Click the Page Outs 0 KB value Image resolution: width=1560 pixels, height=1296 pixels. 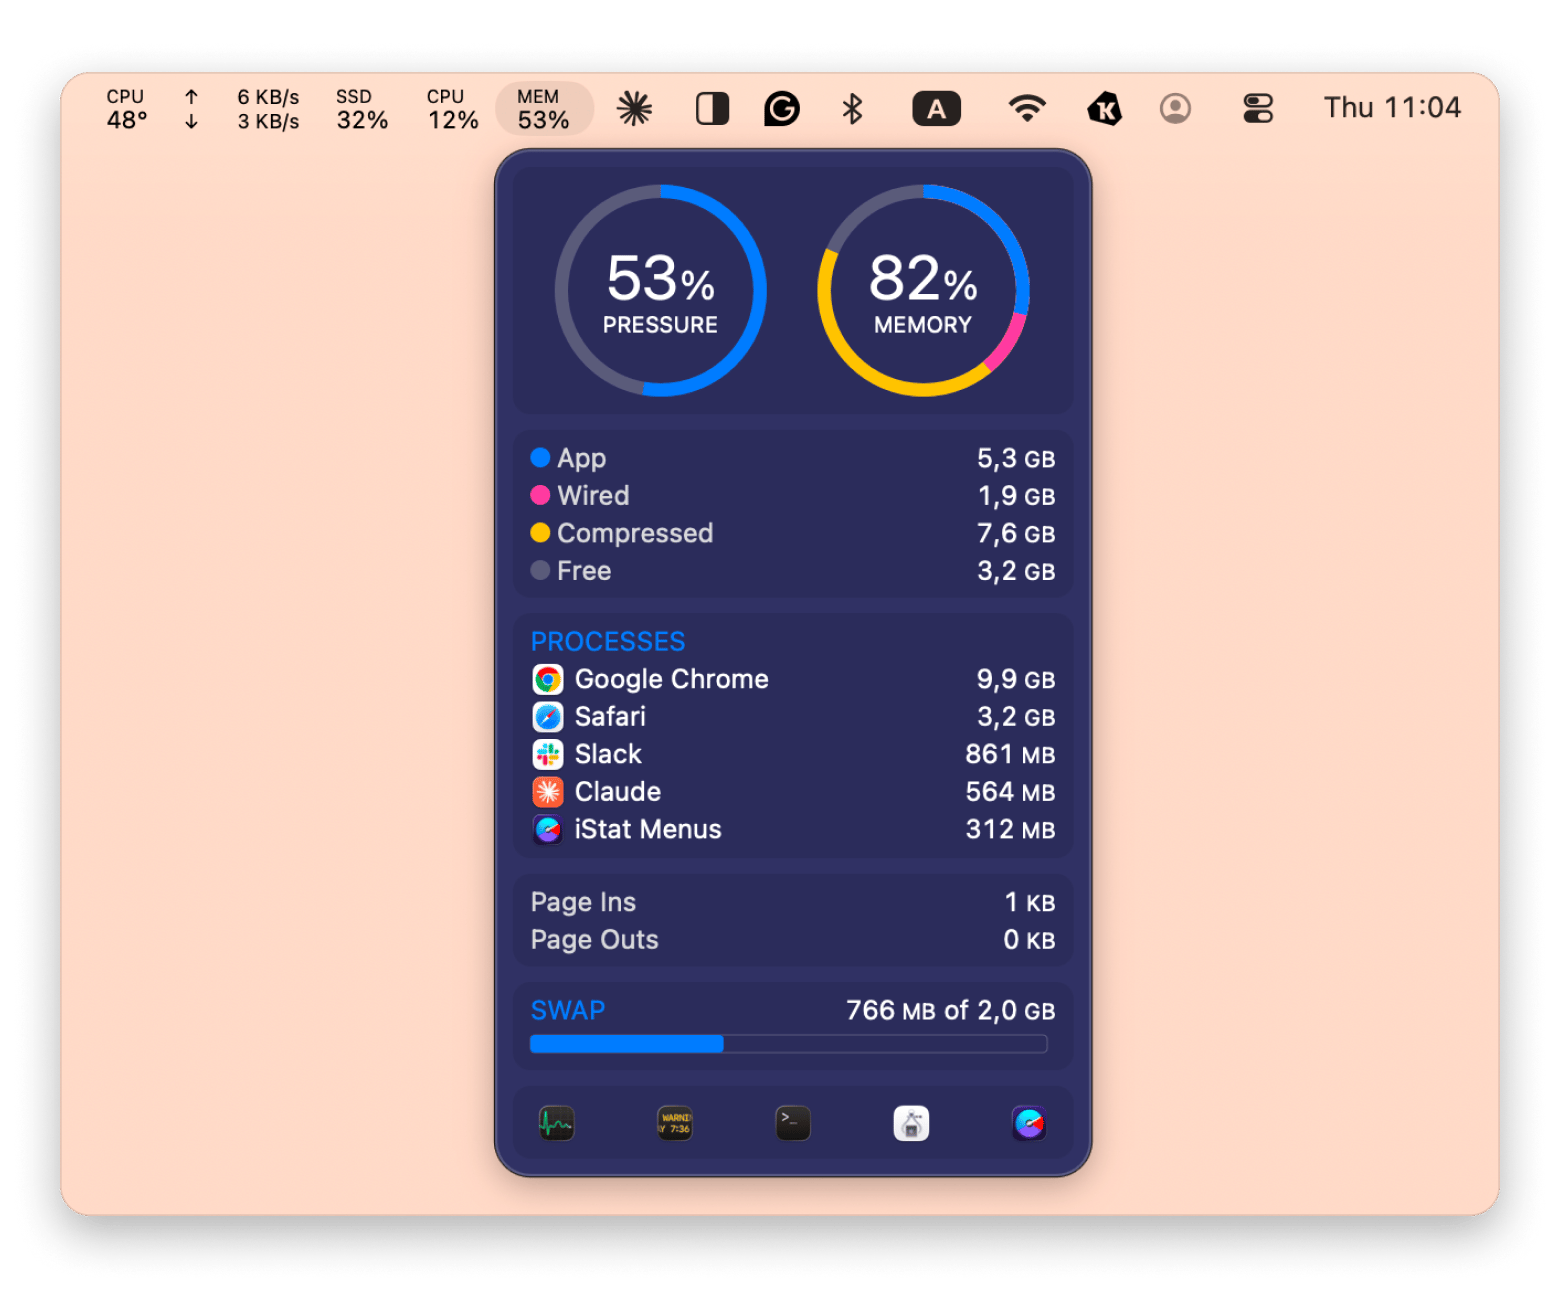click(x=1030, y=940)
